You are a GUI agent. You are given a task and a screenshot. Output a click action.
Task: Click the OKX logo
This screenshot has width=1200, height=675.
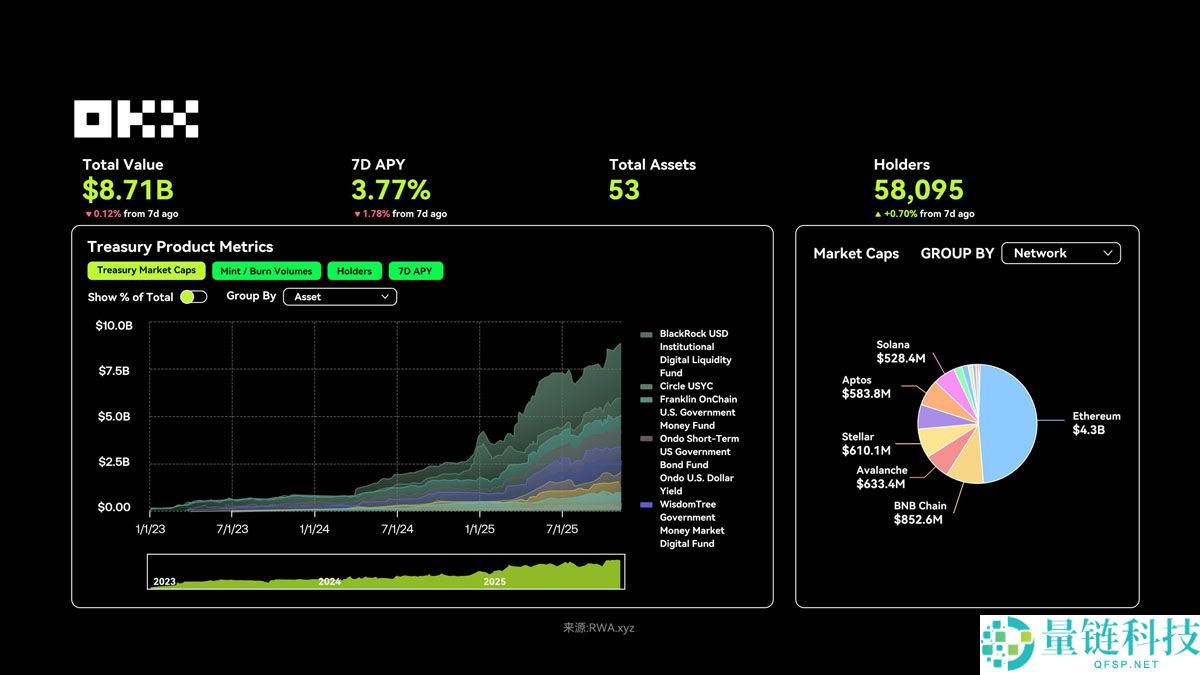136,119
